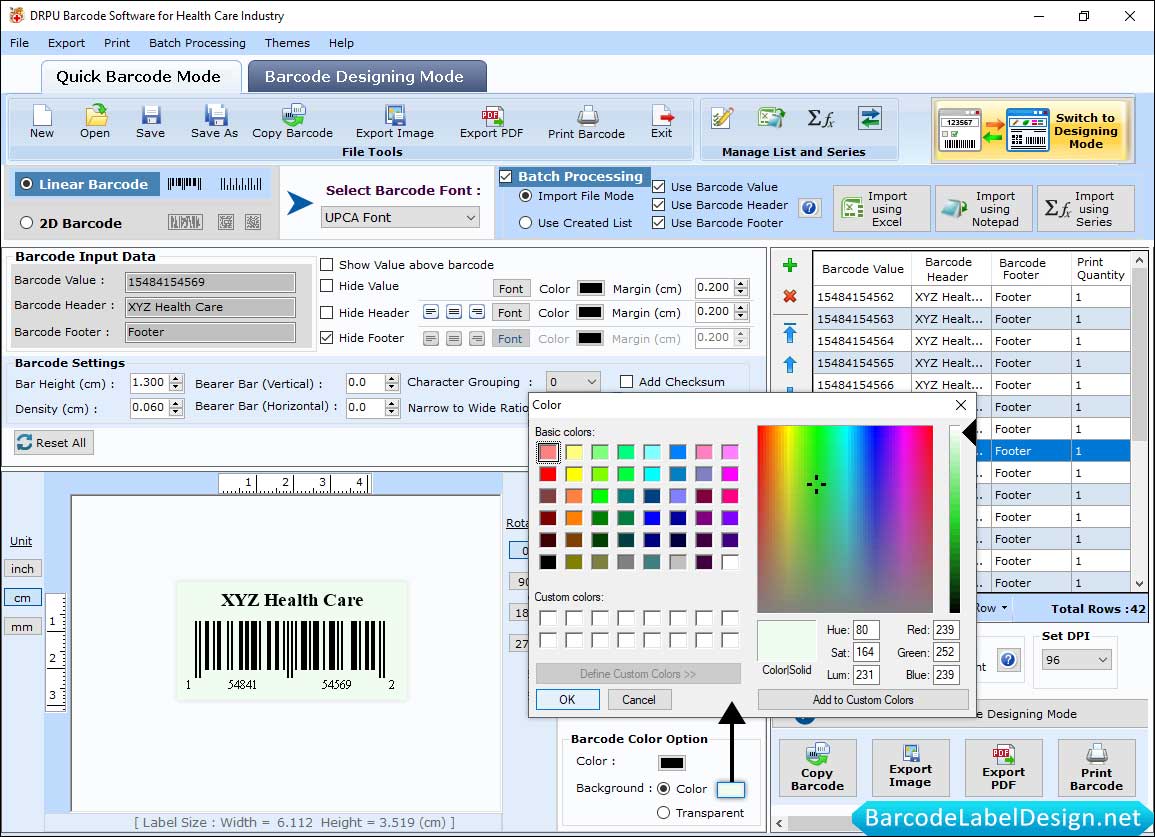Open Character Grouping dropdown
The height and width of the screenshot is (837, 1155).
click(x=573, y=382)
